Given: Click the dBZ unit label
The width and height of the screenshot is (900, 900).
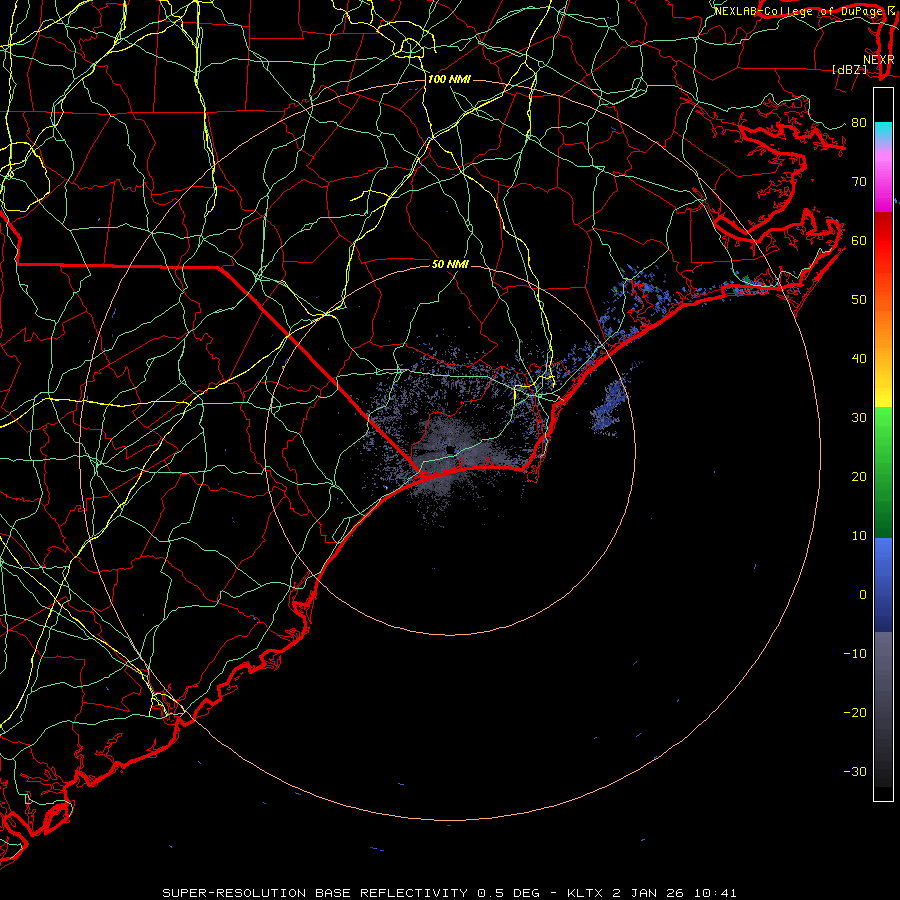Looking at the screenshot, I should click(849, 69).
